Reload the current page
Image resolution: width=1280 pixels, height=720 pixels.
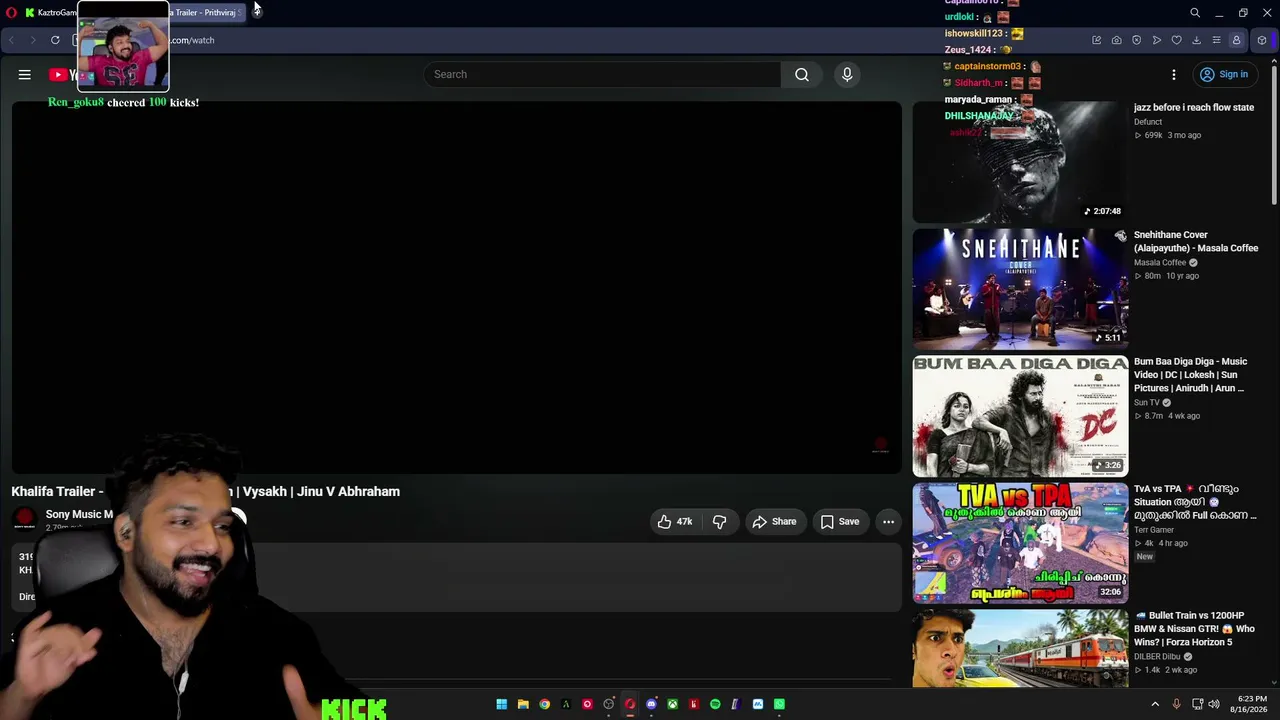(55, 40)
